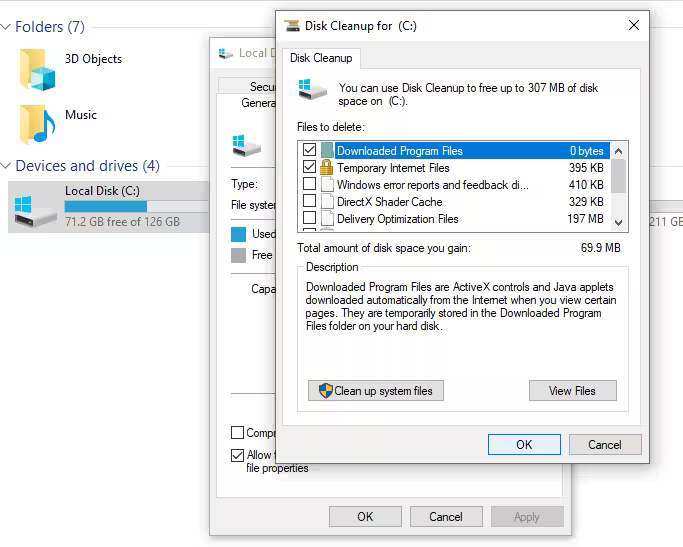Click the View Files button
This screenshot has width=683, height=547.
pyautogui.click(x=573, y=391)
